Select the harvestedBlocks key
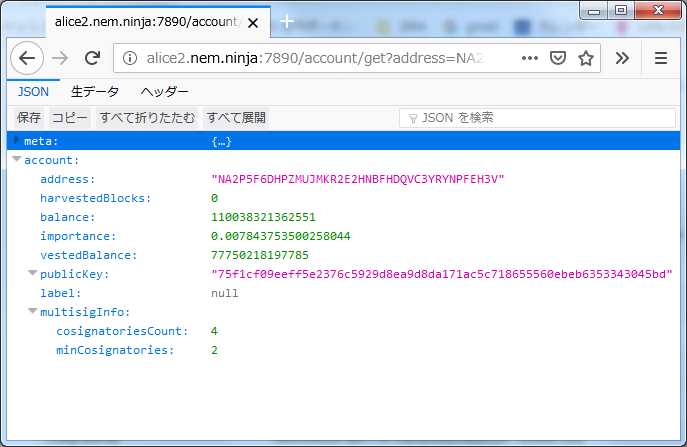The width and height of the screenshot is (687, 447). [96, 198]
